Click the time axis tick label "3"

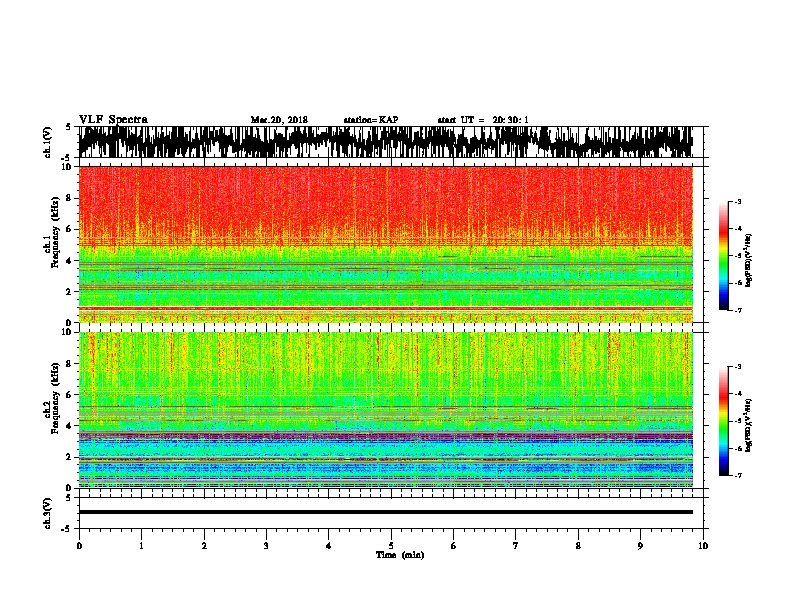(x=266, y=546)
